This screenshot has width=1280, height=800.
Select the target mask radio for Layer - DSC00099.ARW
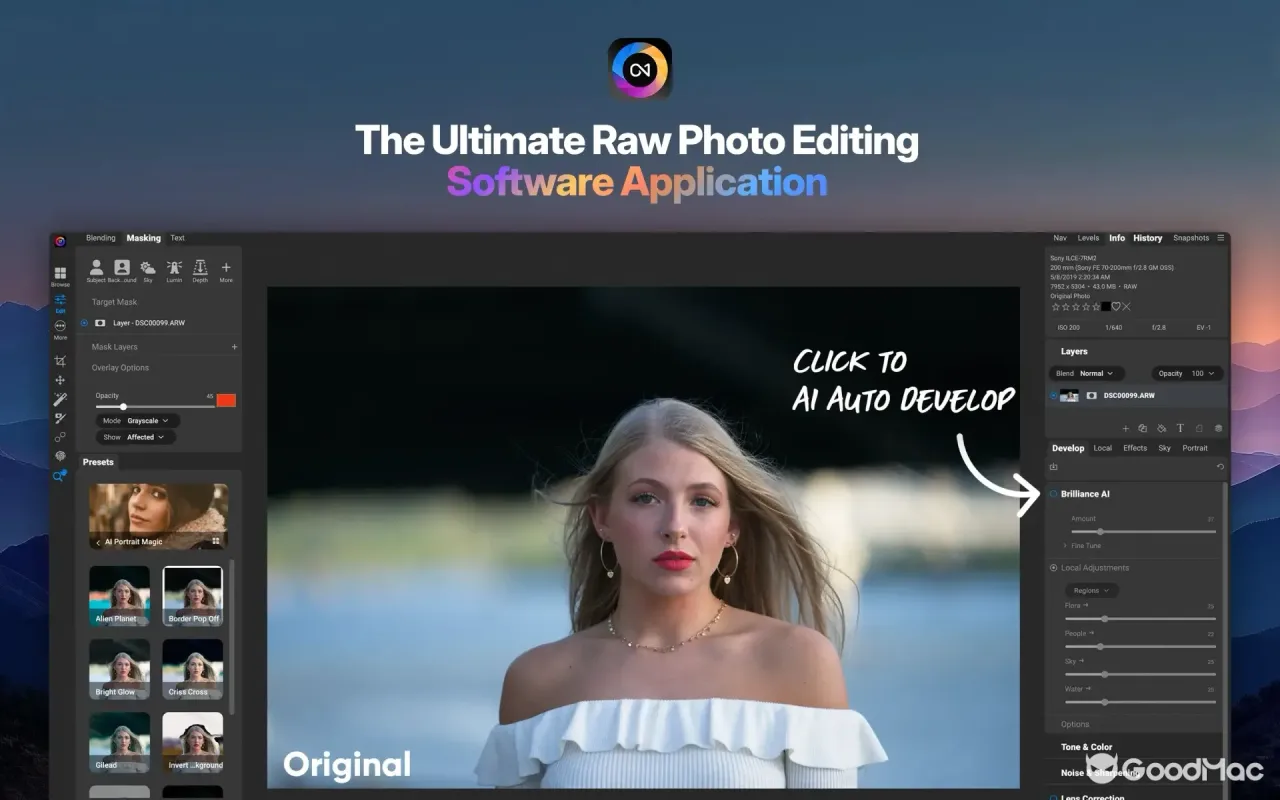[85, 323]
